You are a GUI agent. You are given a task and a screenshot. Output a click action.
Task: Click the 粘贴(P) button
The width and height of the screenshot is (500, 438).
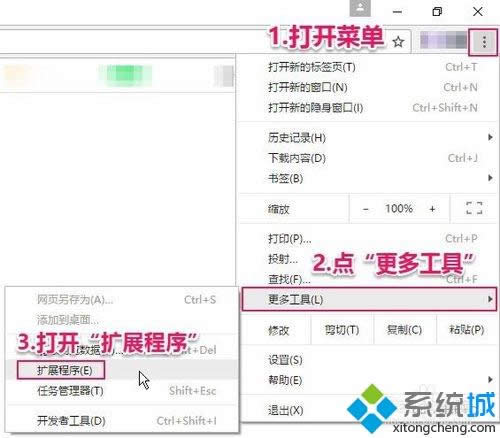click(x=467, y=330)
